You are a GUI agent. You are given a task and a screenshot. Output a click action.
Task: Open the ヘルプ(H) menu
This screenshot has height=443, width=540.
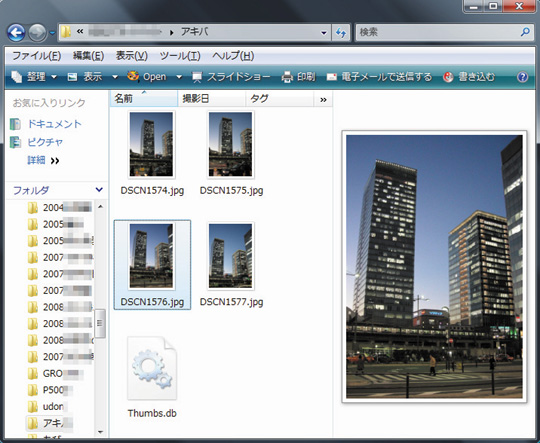(233, 56)
